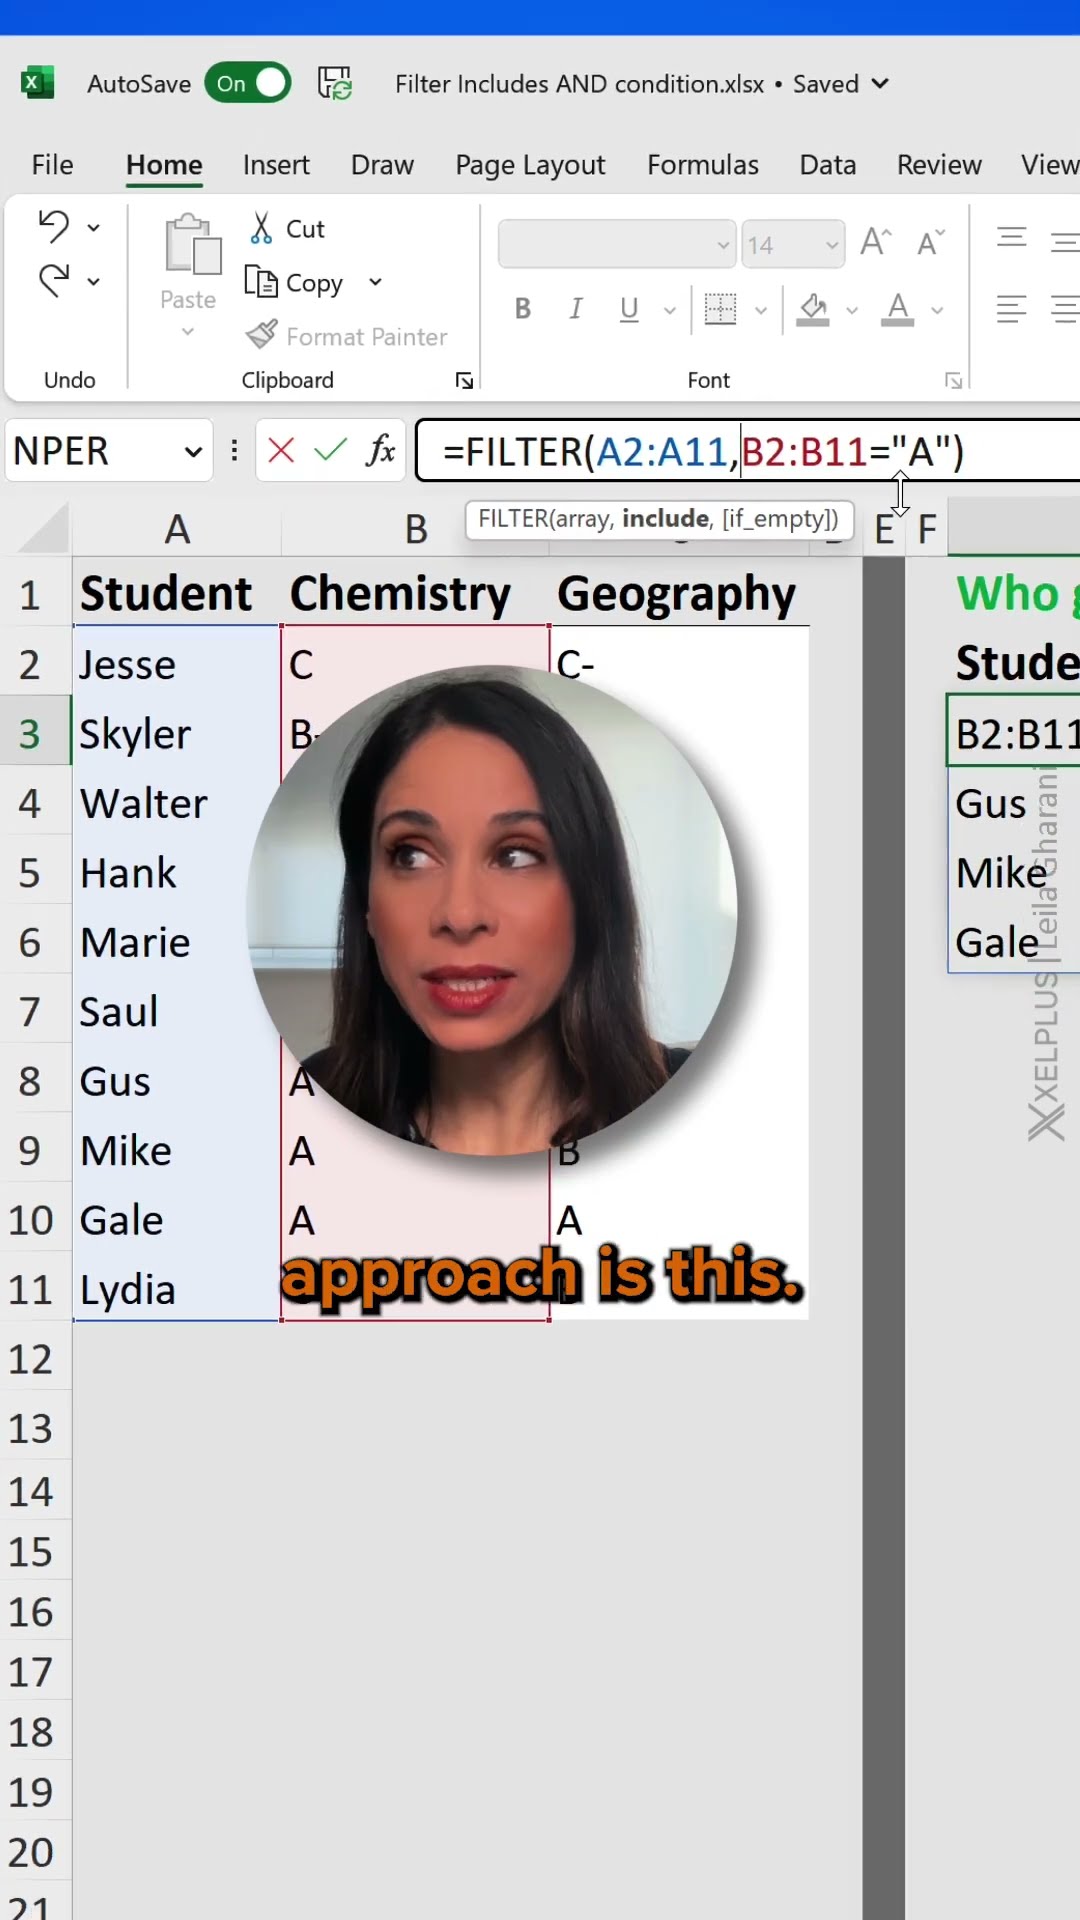Switch to Page Layout tab

point(530,165)
